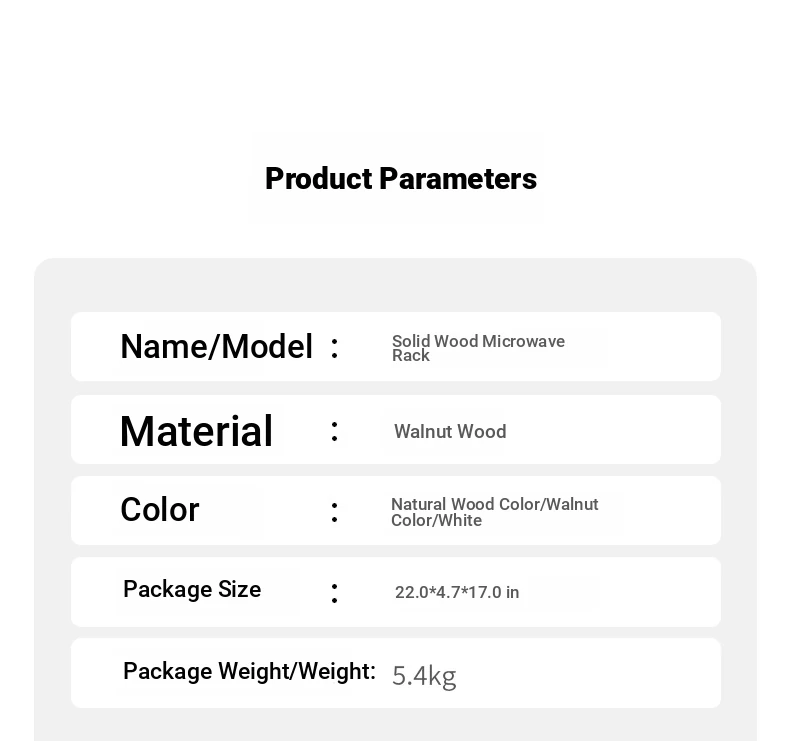Click the word Parameters in the title
Viewport: 790px width, 741px height.
point(458,179)
